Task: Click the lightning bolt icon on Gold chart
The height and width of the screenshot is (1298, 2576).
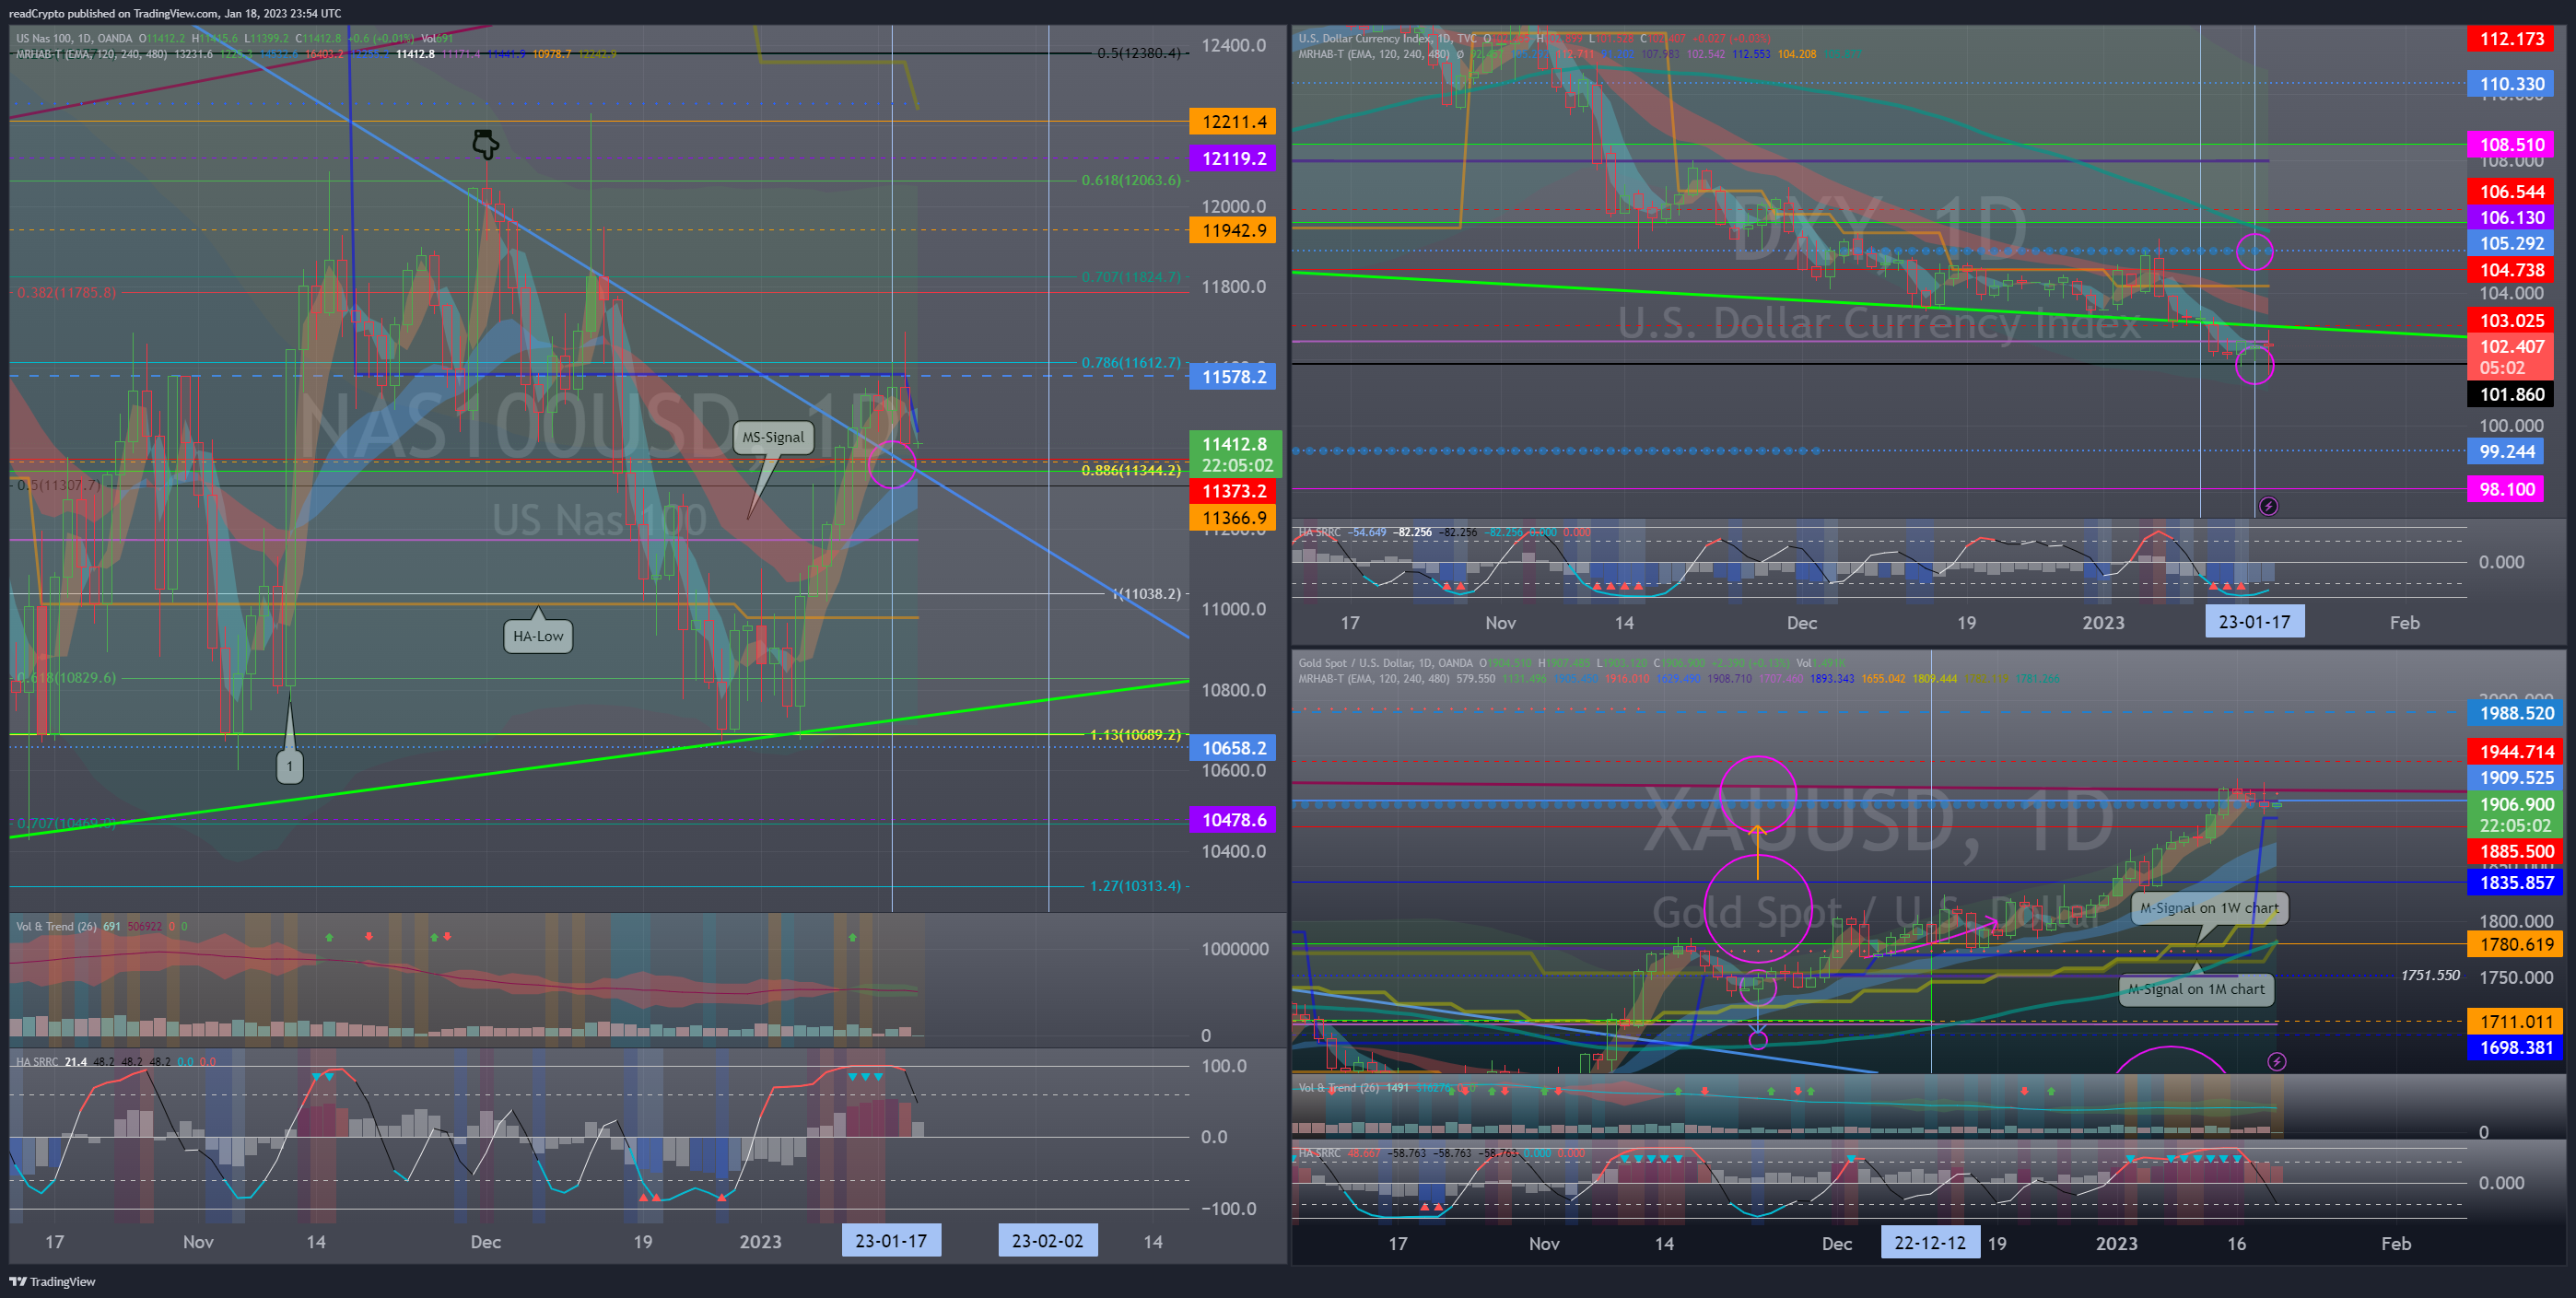Action: (2276, 1061)
